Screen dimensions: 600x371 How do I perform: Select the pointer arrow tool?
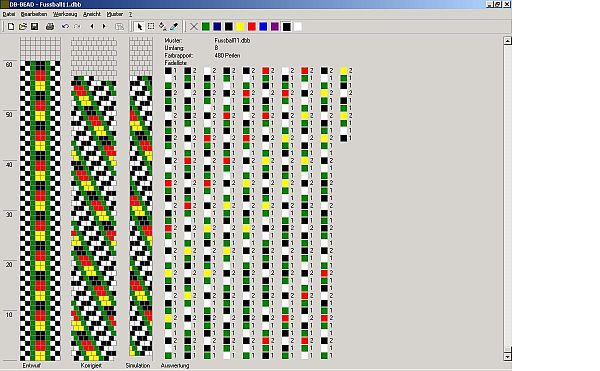pos(140,26)
